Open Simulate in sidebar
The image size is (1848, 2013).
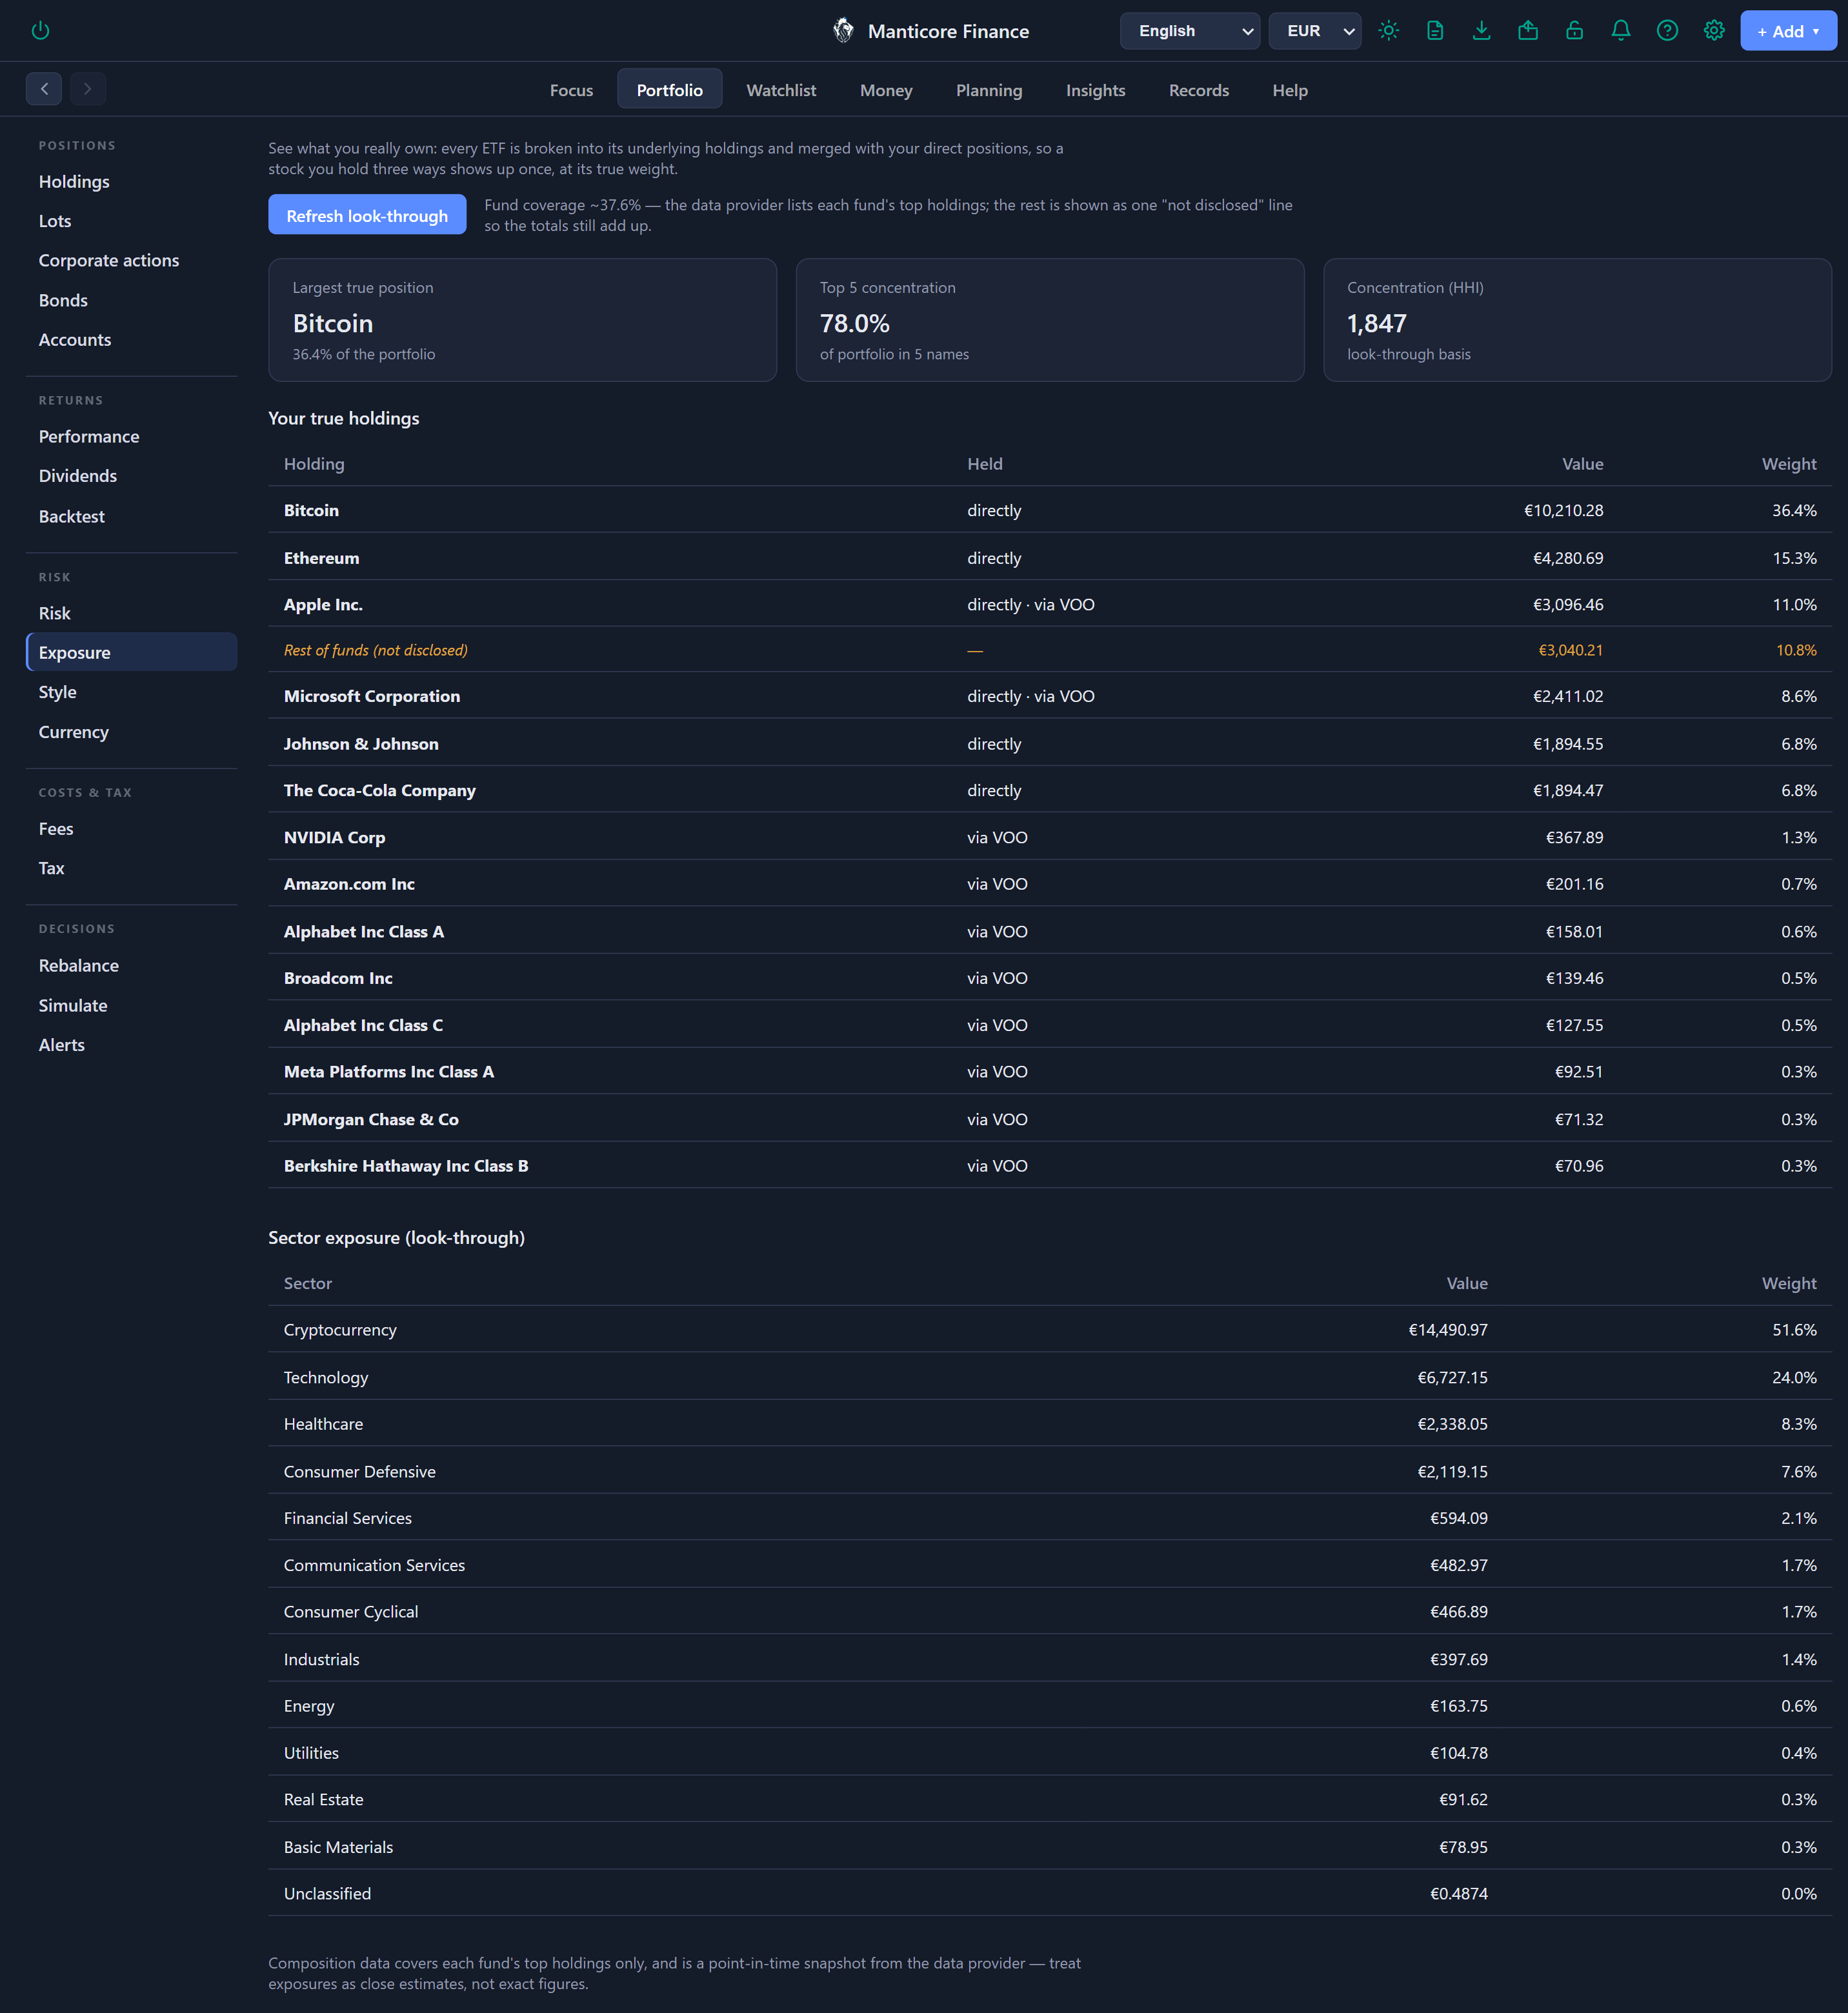point(132,1005)
